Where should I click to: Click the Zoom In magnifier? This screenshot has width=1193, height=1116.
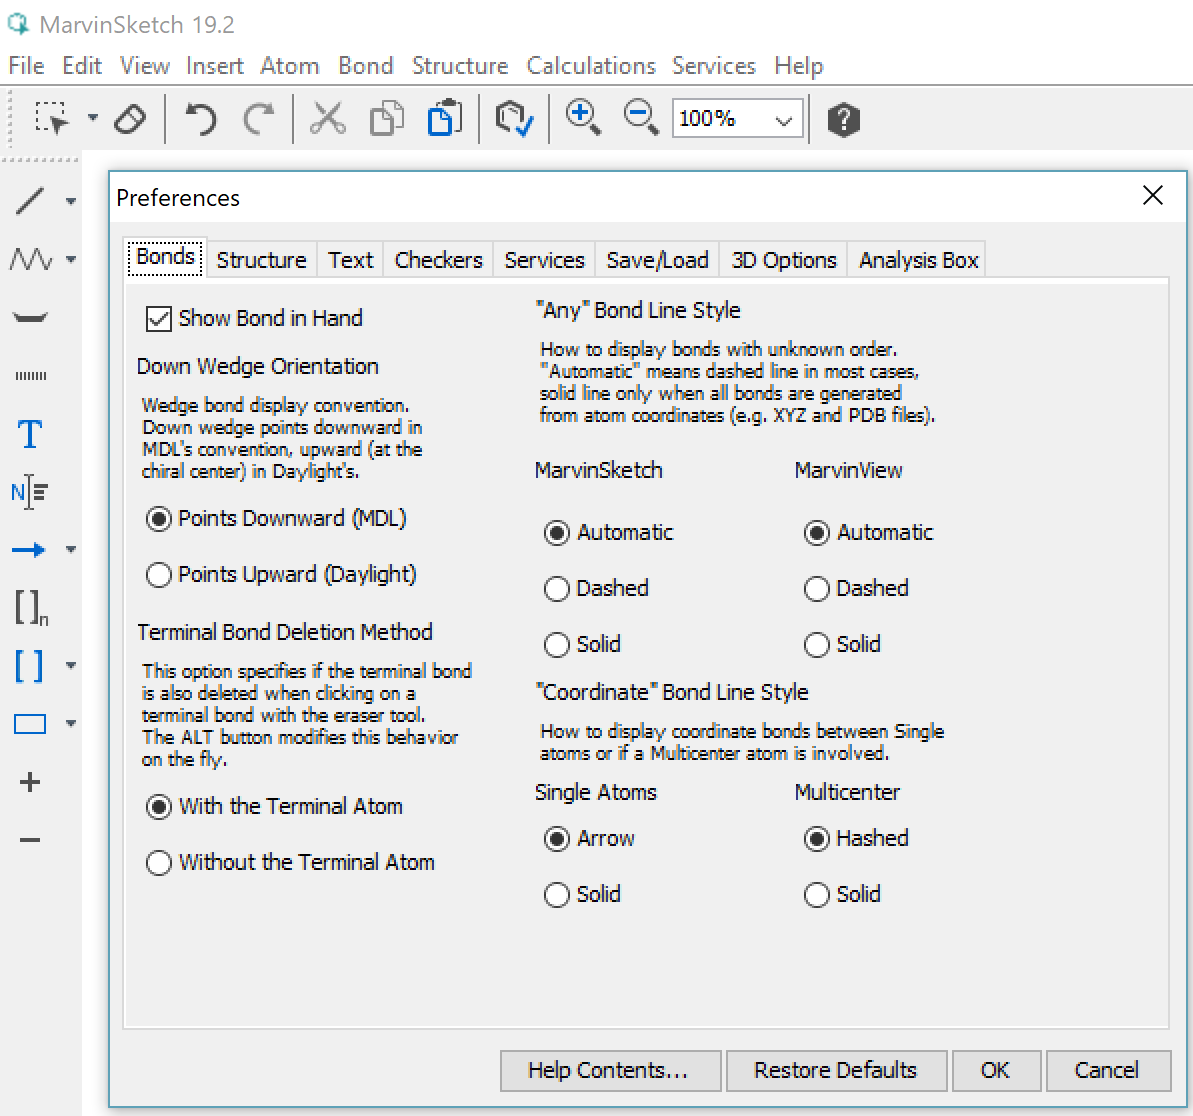(x=582, y=118)
